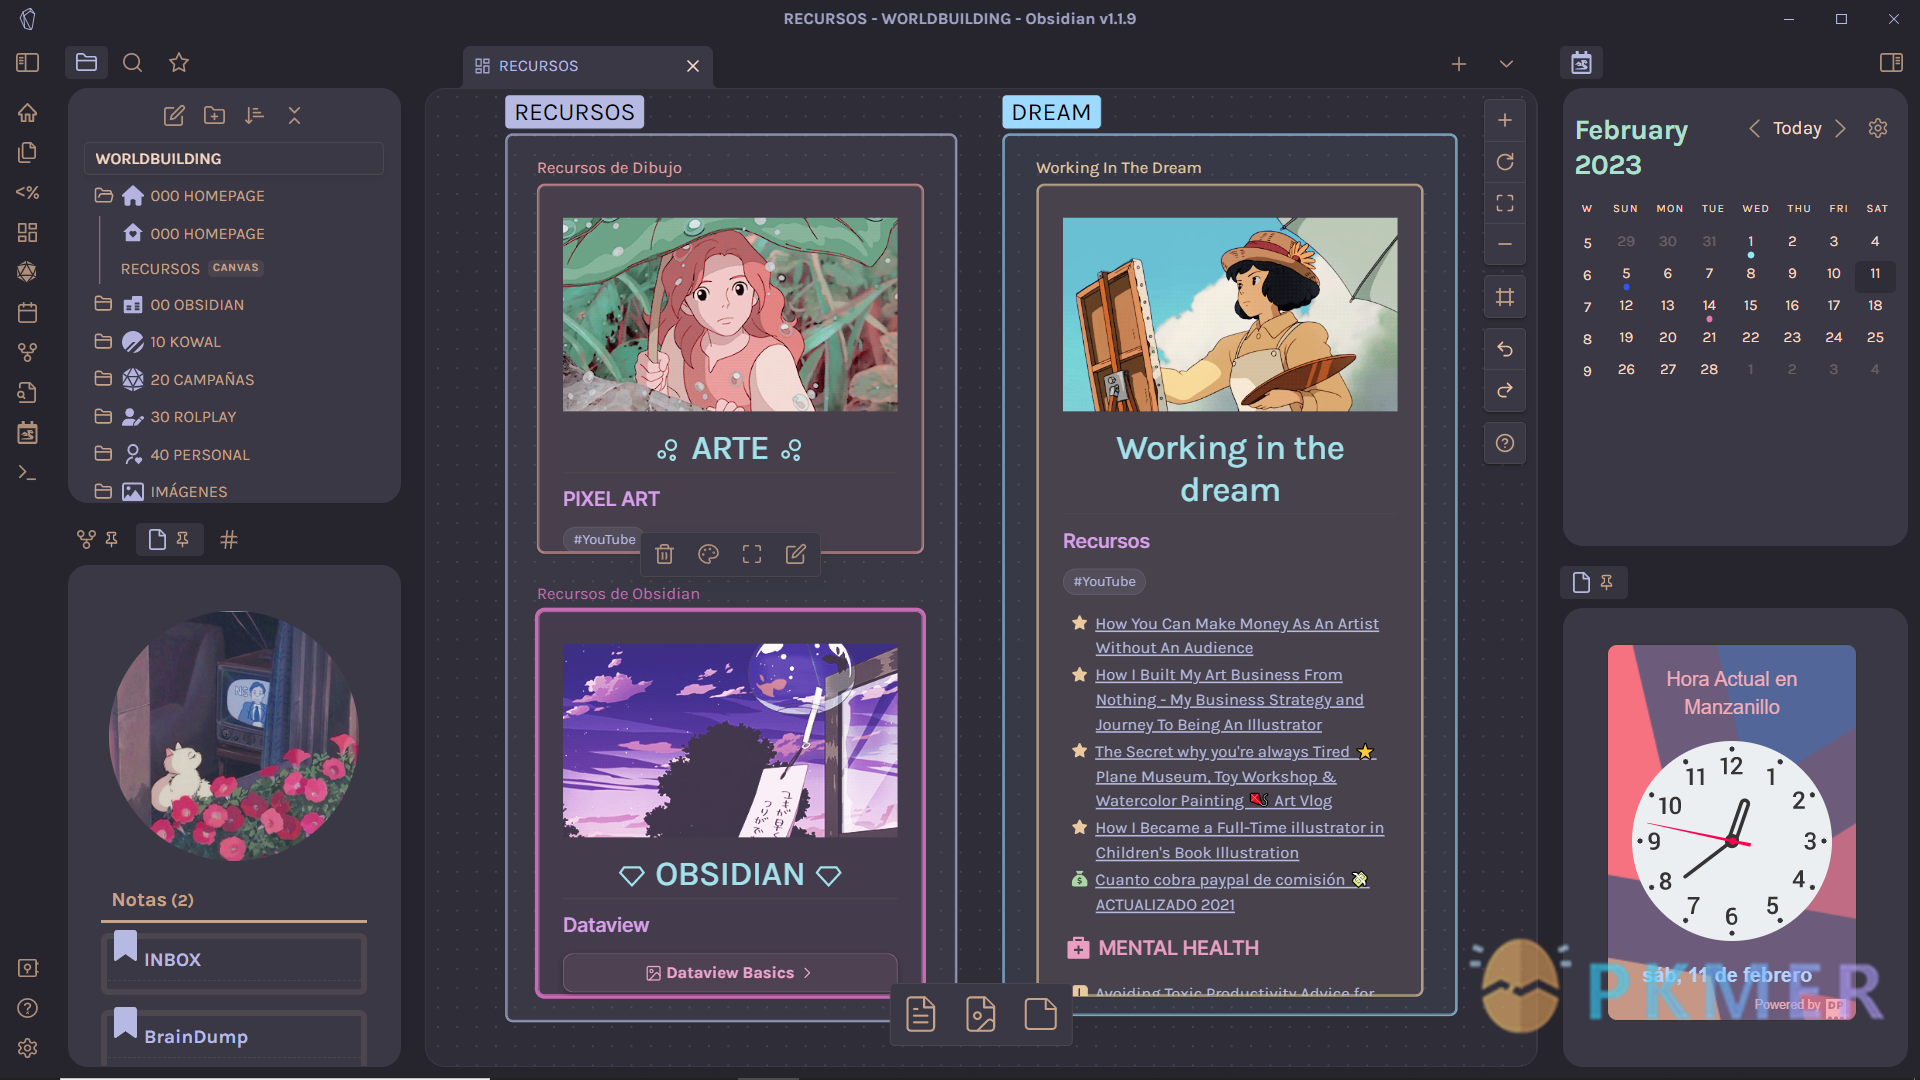Screen dimensions: 1920x1080
Task: Toggle snap to grid icon on canvas
Action: click(1504, 297)
